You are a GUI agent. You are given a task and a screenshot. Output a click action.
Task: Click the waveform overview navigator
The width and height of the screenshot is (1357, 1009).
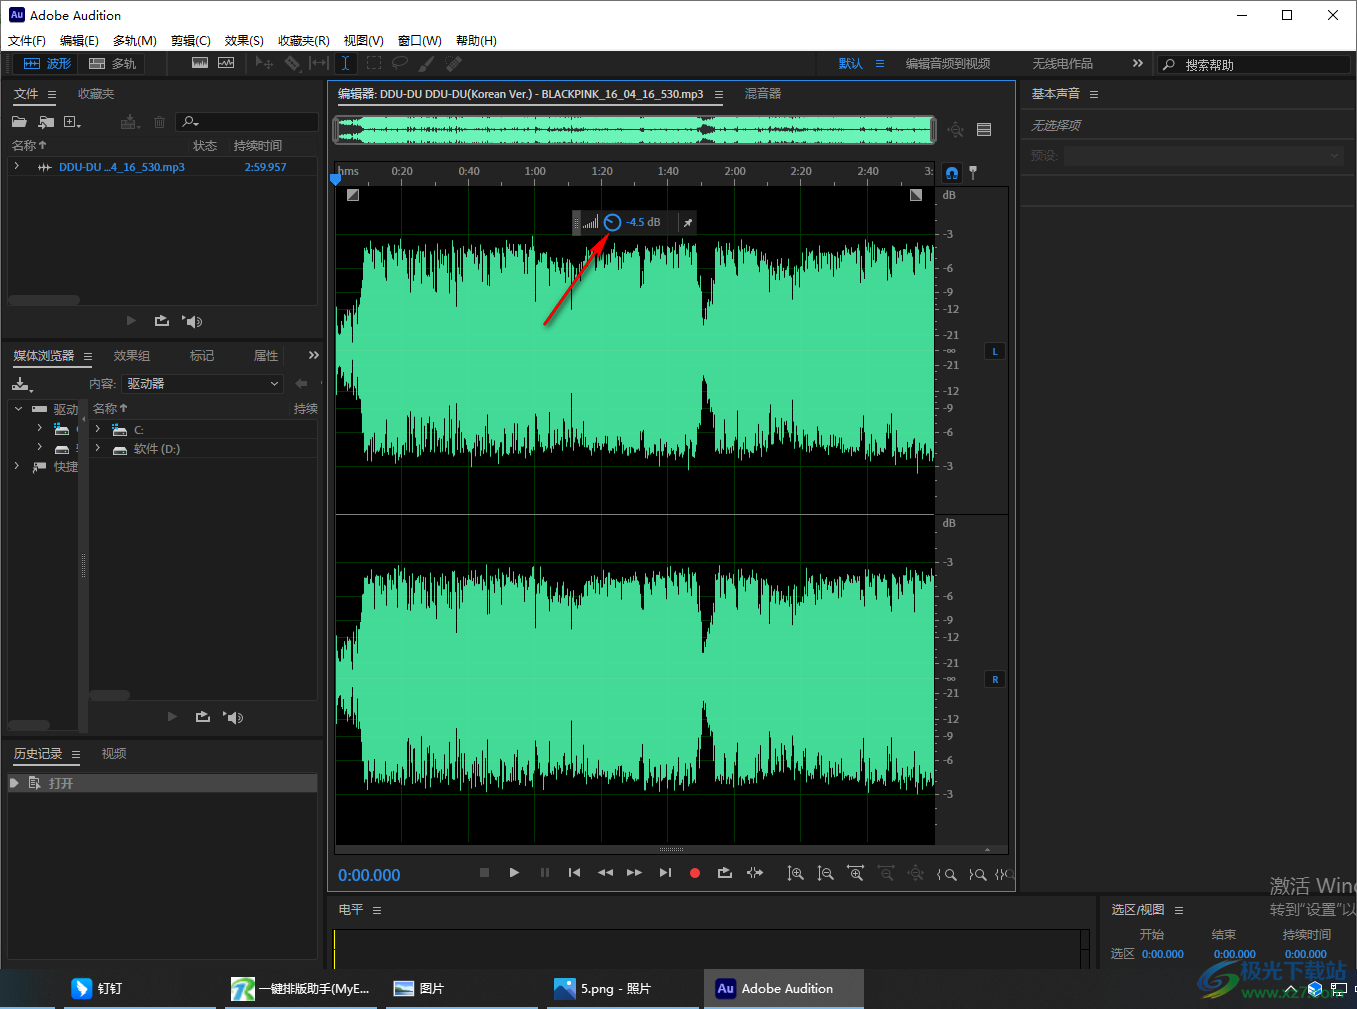coord(635,130)
